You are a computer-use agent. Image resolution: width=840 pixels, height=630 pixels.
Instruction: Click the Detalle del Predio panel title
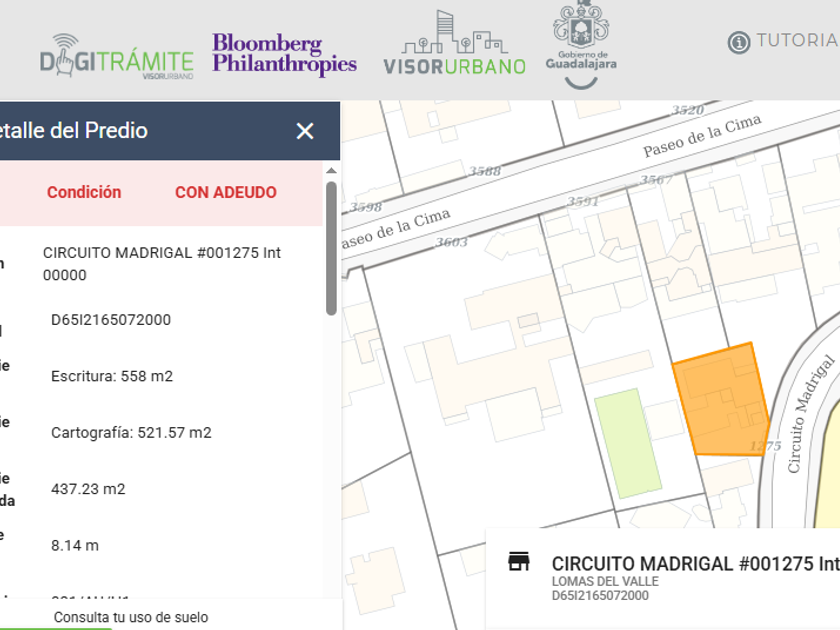point(73,131)
